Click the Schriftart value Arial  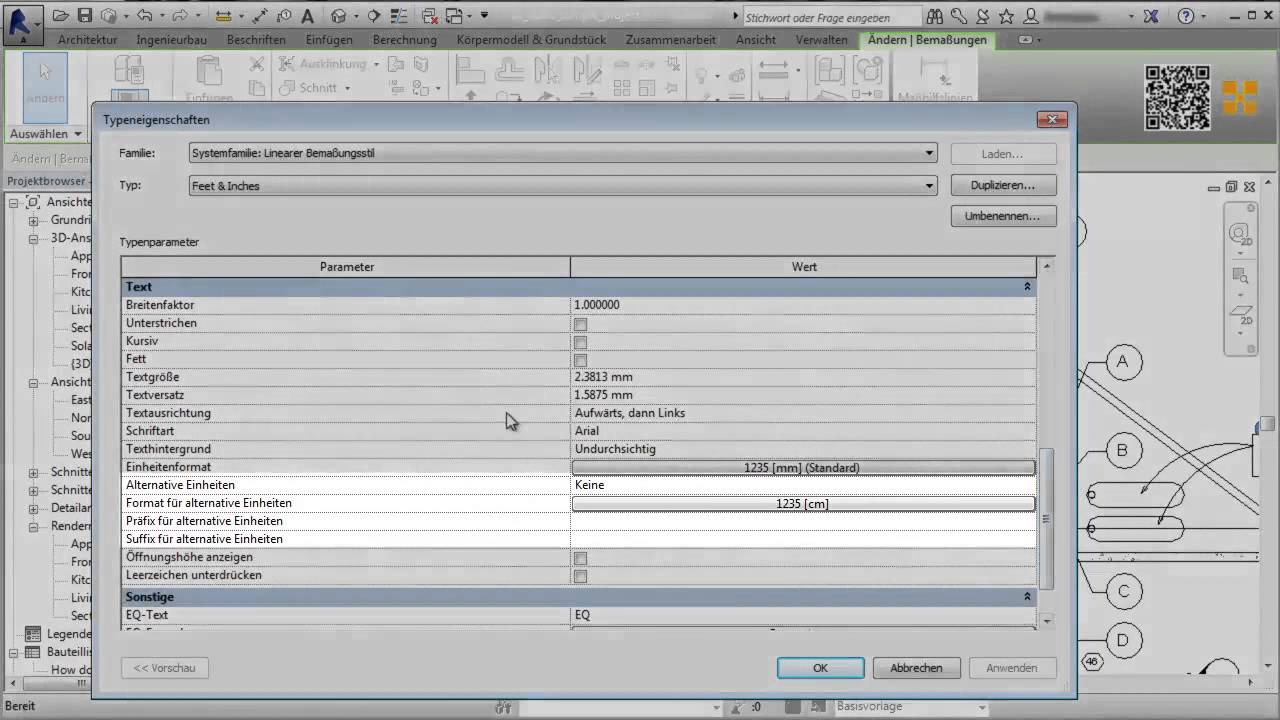803,431
